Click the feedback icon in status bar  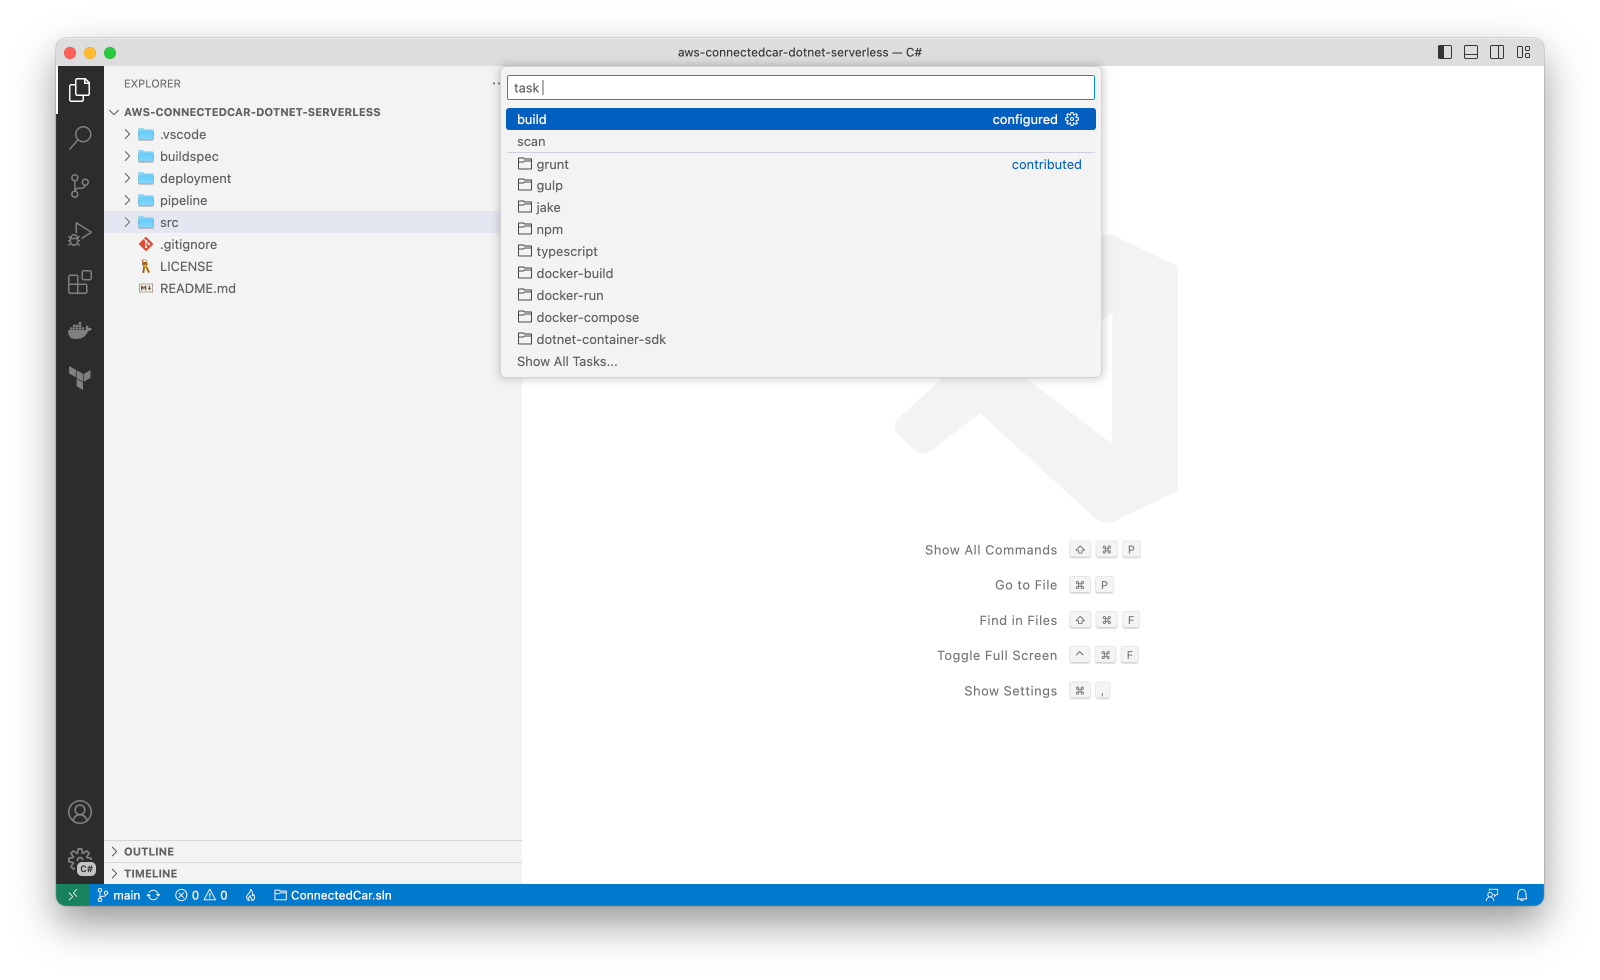pos(1492,895)
